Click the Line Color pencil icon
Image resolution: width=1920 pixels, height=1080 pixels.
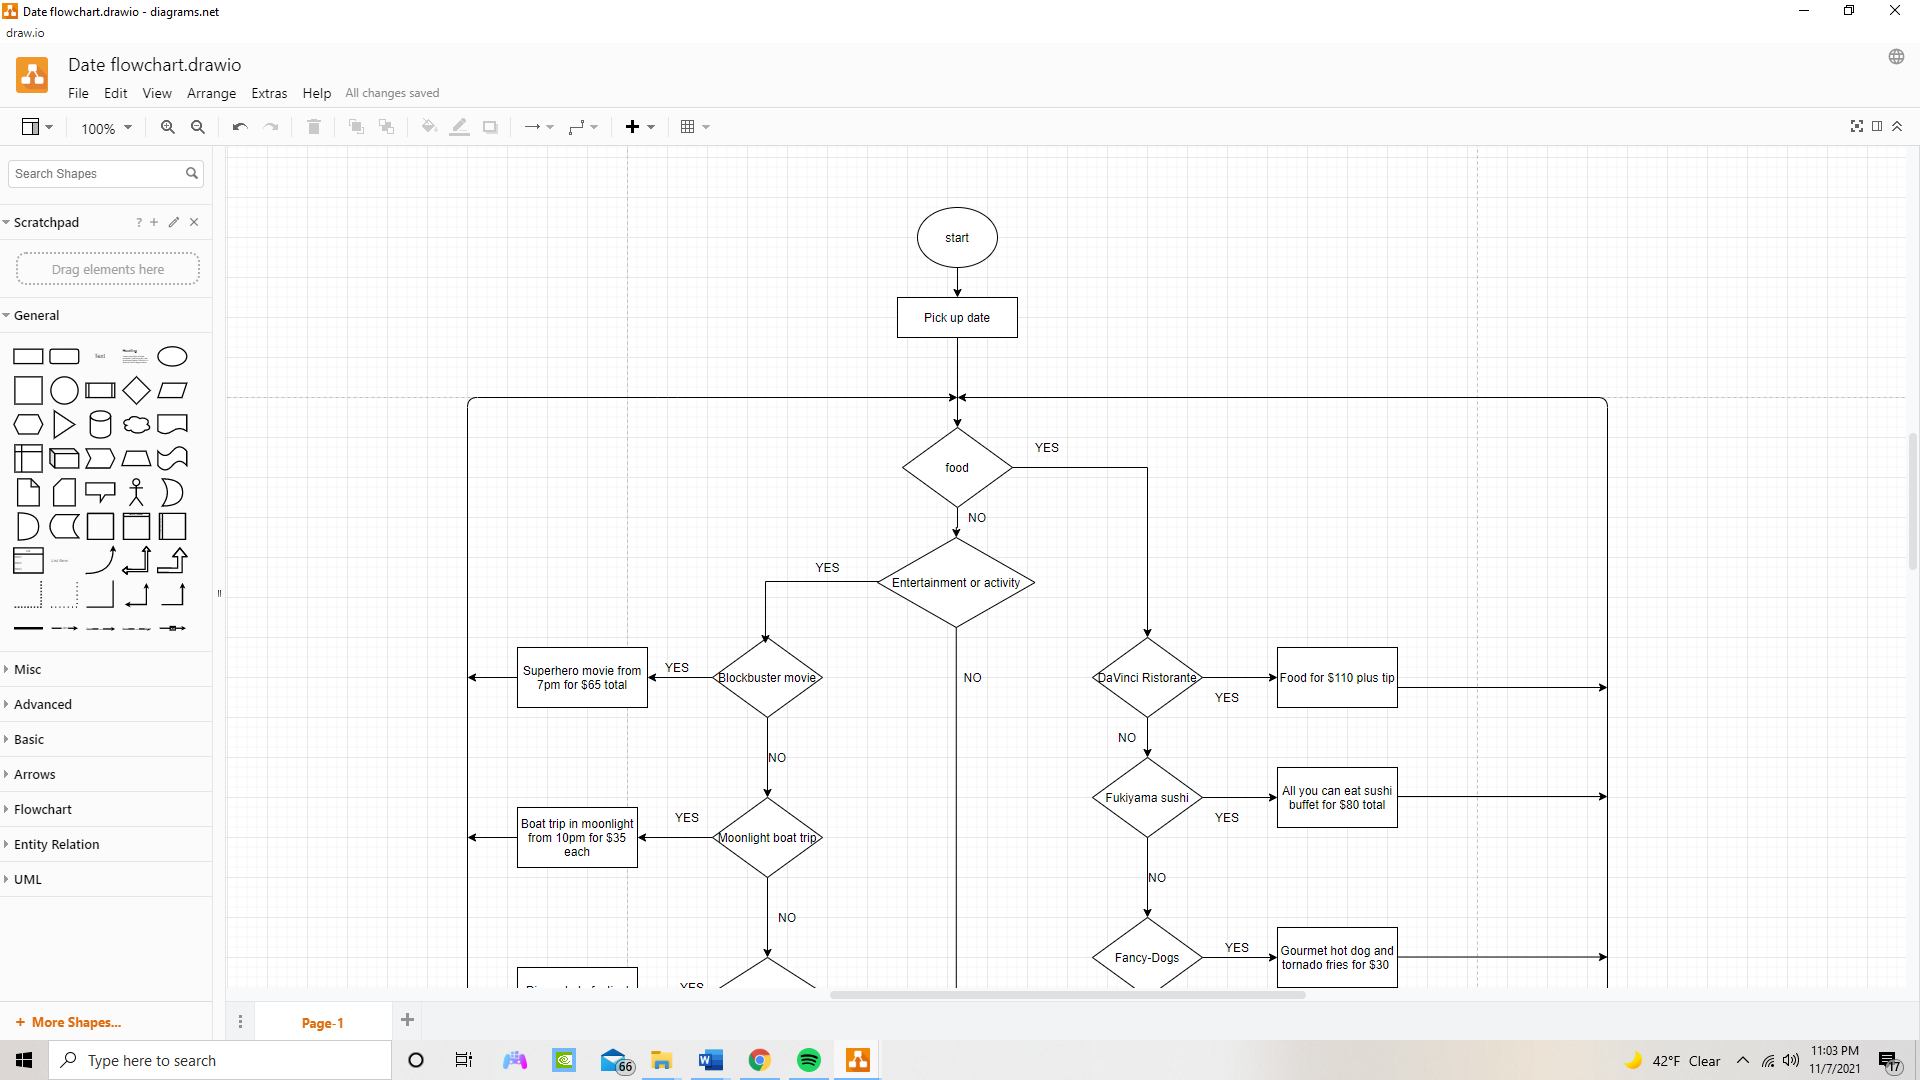(x=459, y=127)
